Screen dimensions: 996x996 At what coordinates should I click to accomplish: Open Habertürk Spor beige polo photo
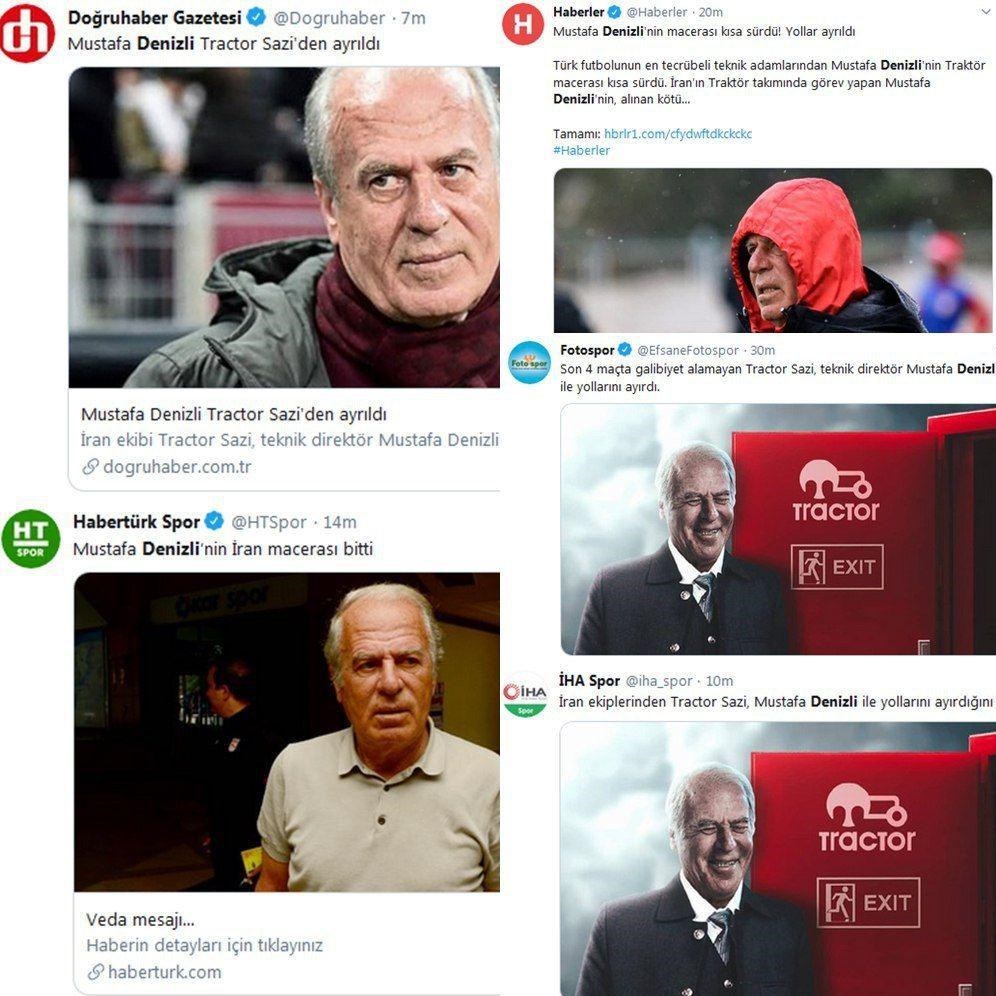coord(287,732)
